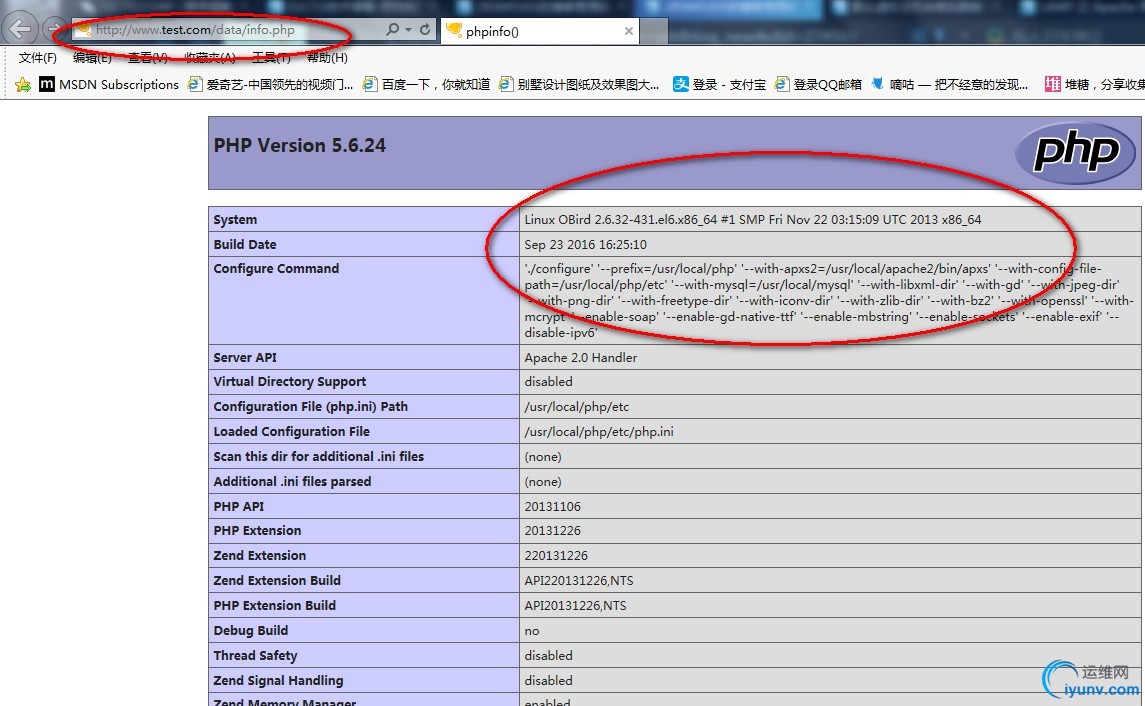Open the 嘀咕 — 把不经意的发现 bookmark
Screen dimensions: 1145x706
[959, 85]
